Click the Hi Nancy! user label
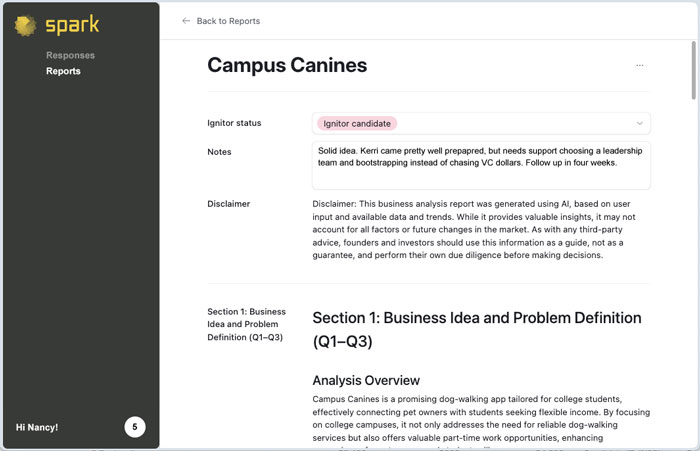The height and width of the screenshot is (451, 700). click(37, 427)
